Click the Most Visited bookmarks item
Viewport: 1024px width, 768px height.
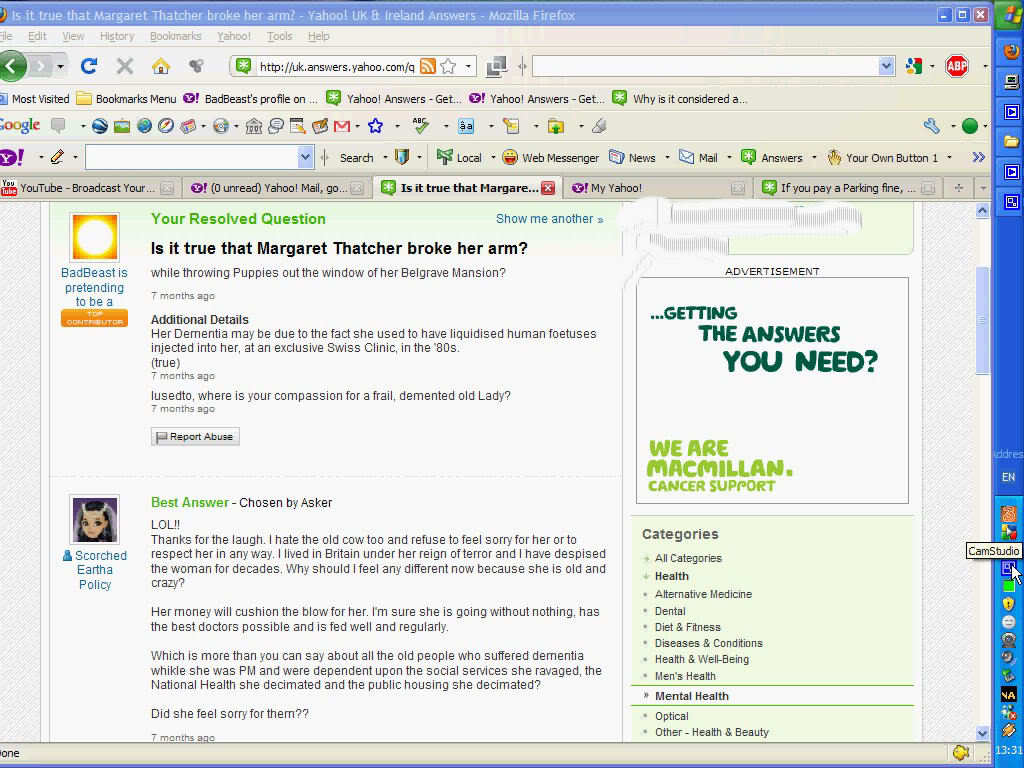[x=35, y=99]
